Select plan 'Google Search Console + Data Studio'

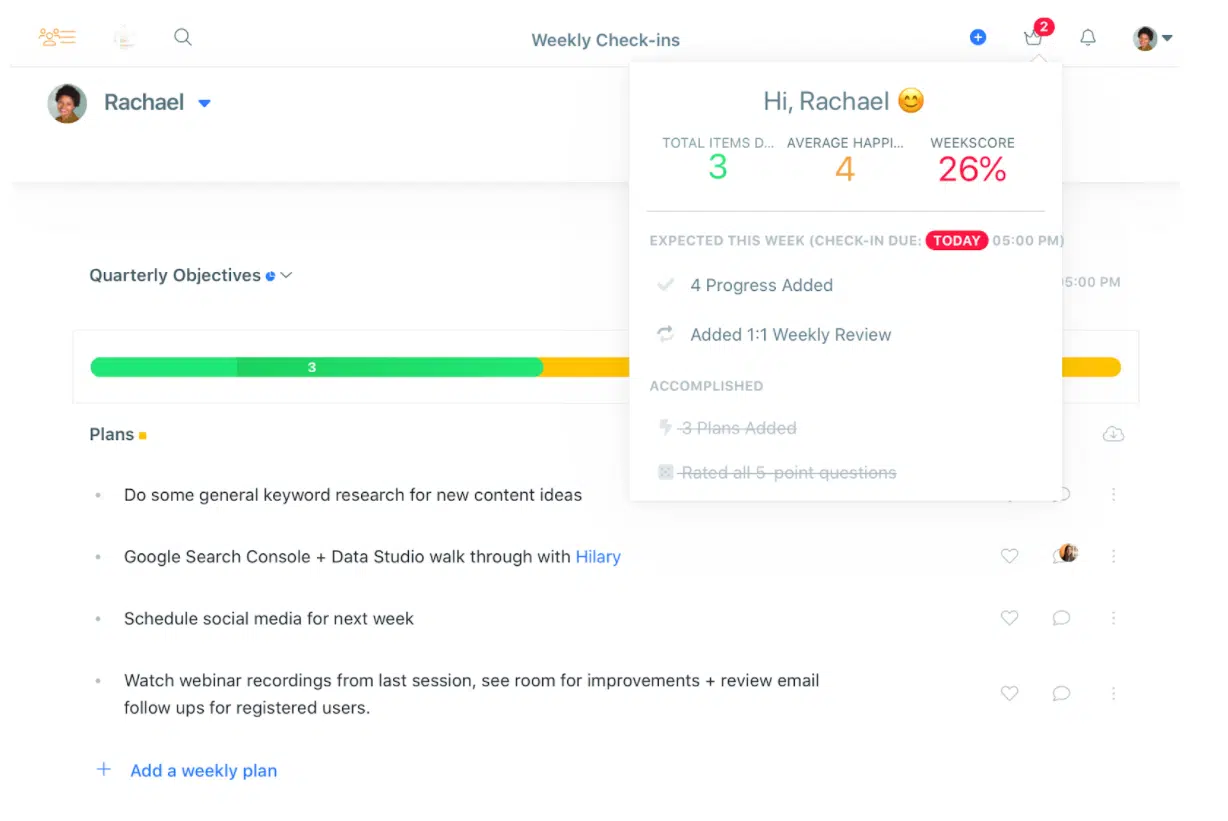pos(372,557)
